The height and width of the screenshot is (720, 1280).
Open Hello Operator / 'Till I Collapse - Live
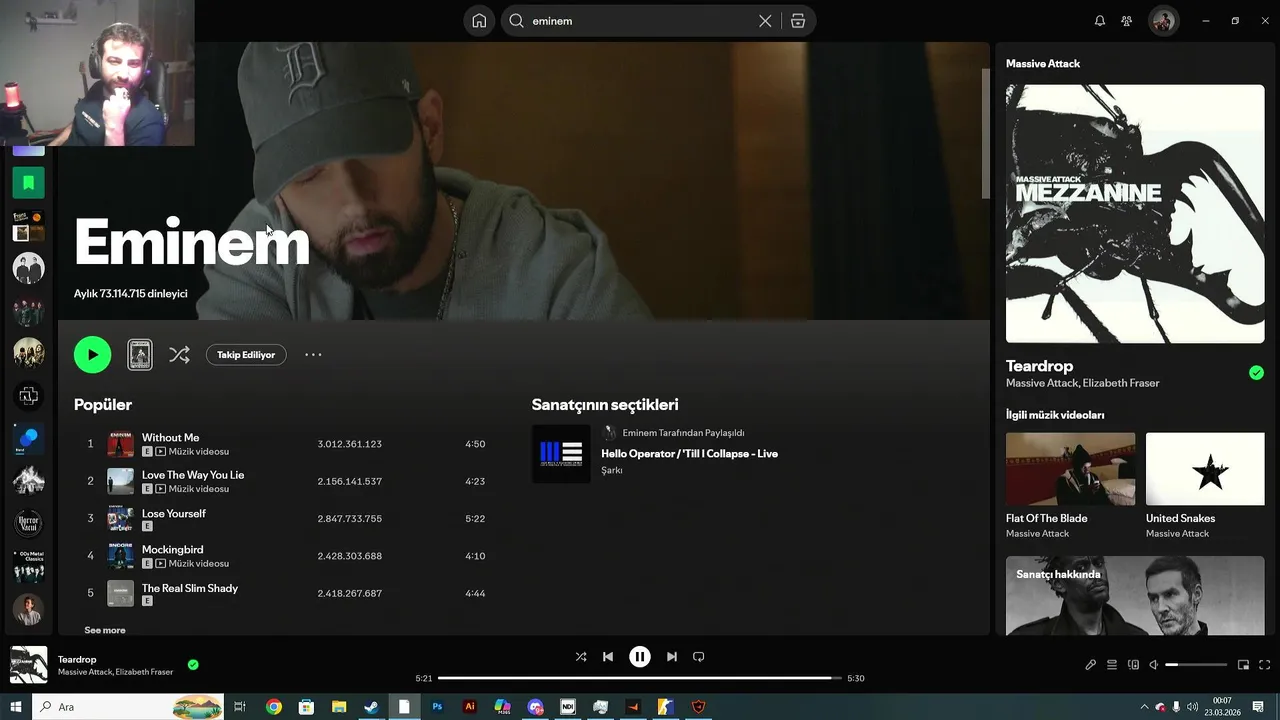click(x=689, y=453)
